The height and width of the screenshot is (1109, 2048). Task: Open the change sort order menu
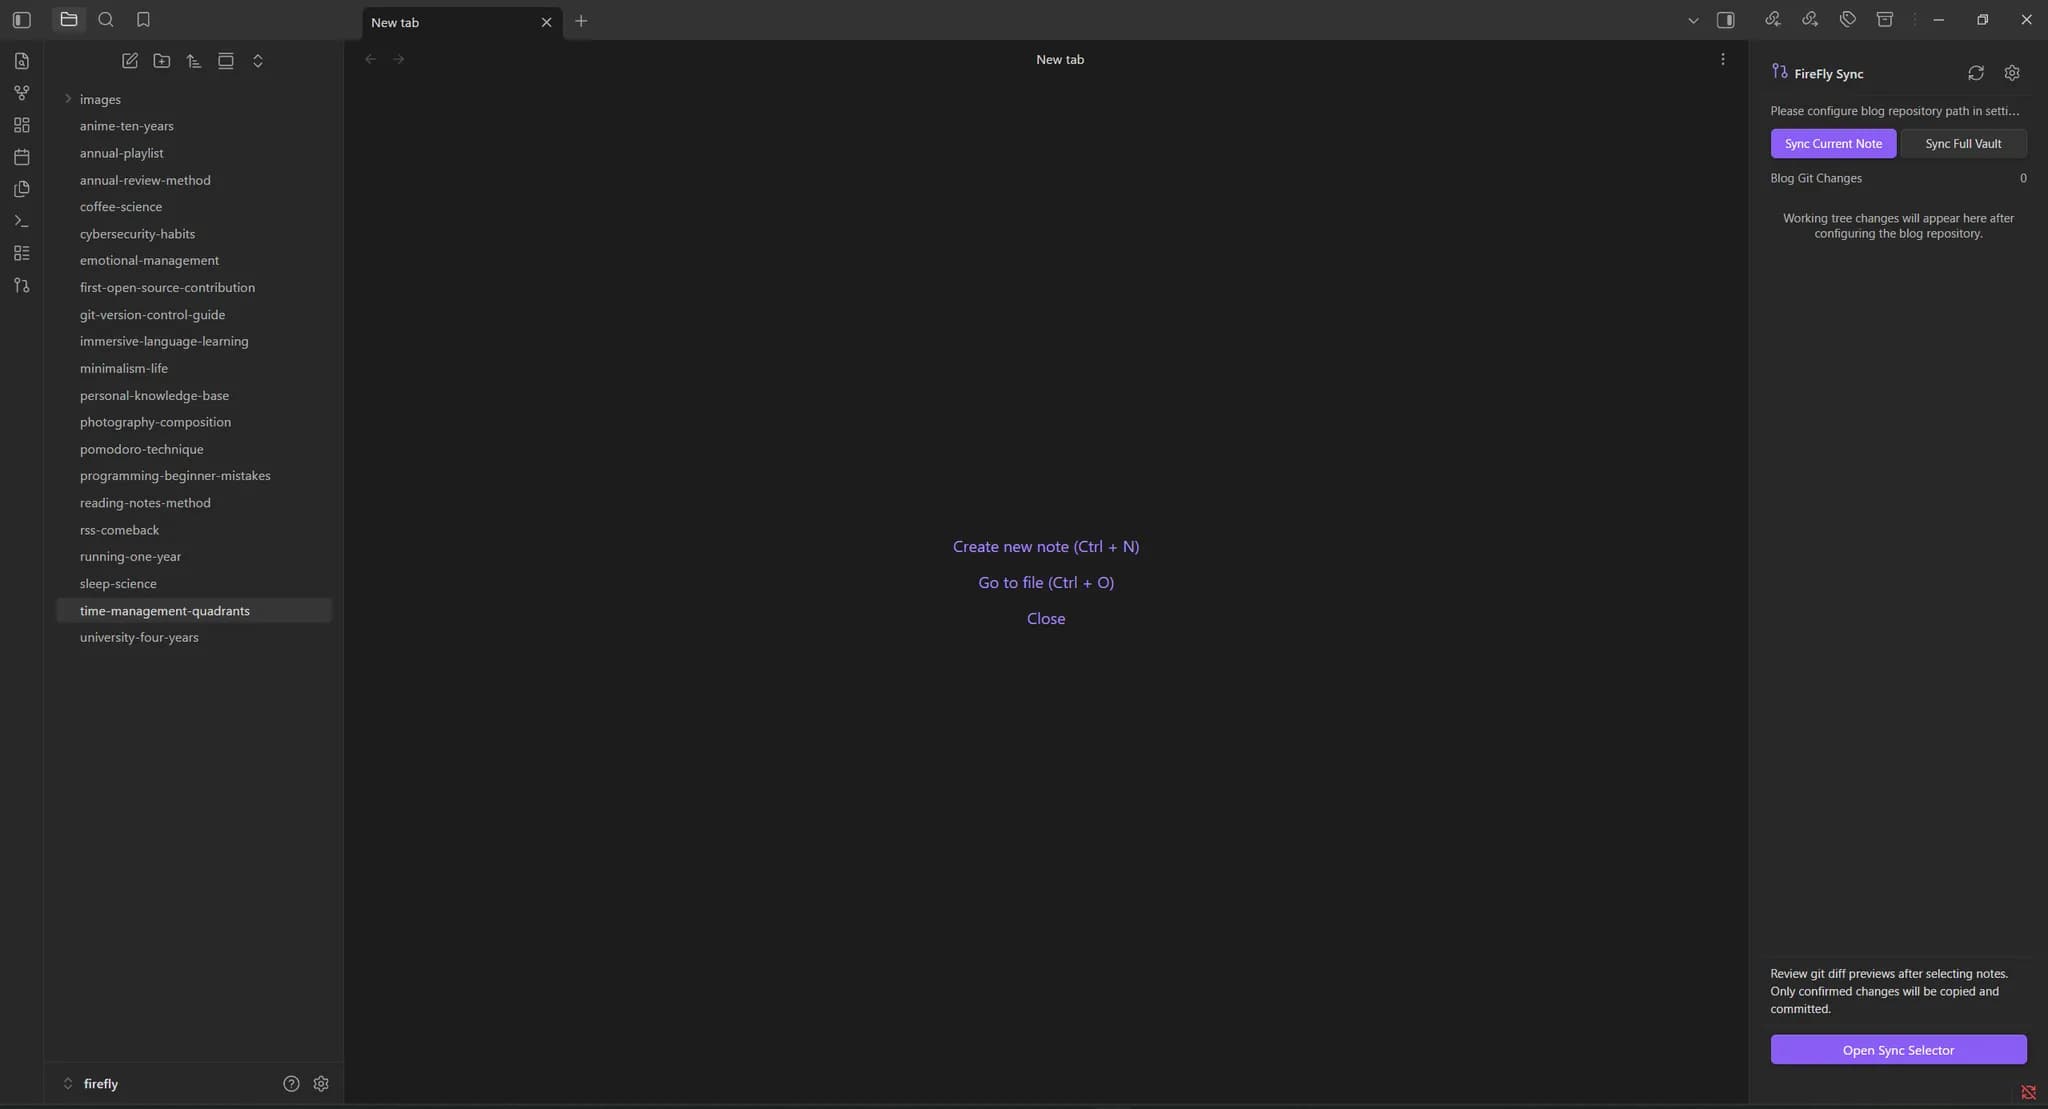(193, 61)
